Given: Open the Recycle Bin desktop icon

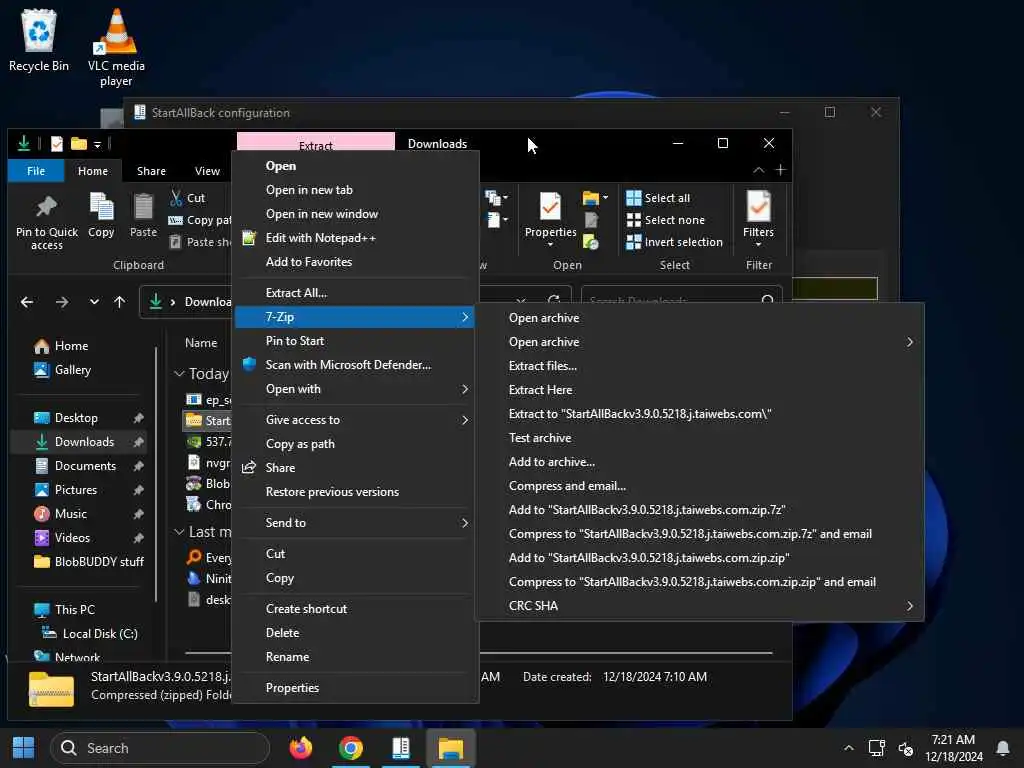Looking at the screenshot, I should pyautogui.click(x=39, y=40).
